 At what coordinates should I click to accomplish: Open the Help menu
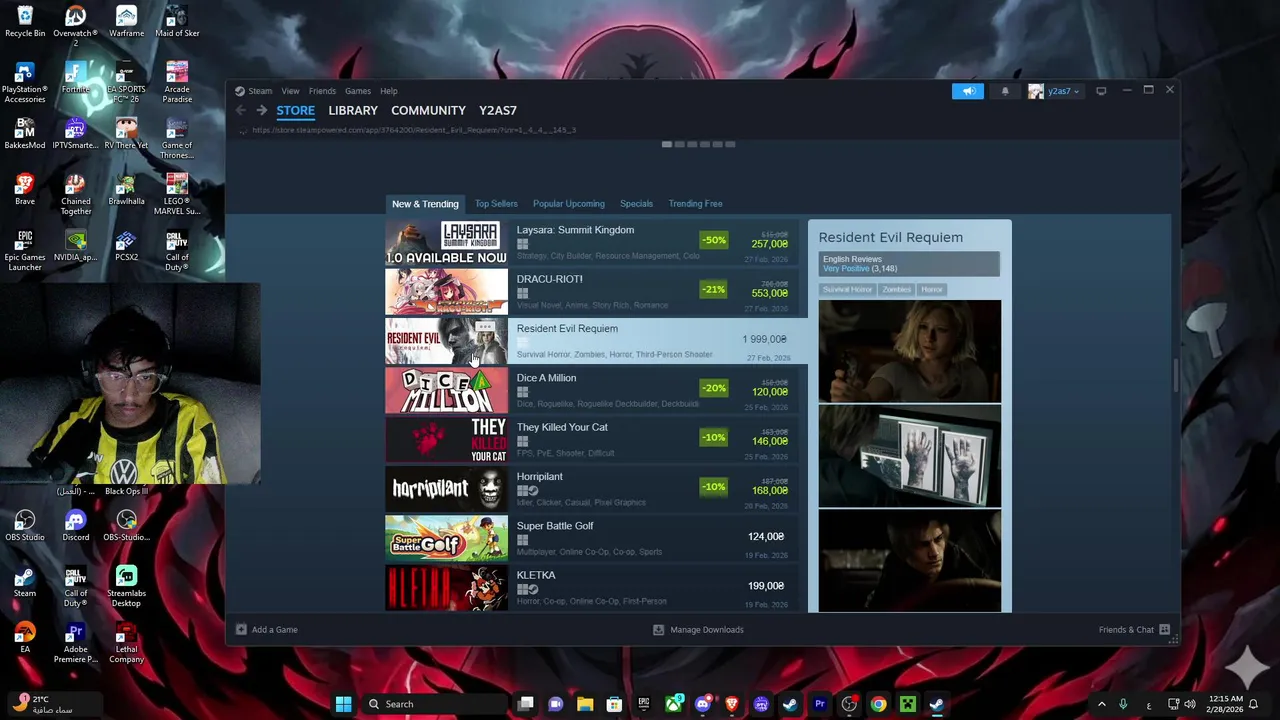[388, 91]
